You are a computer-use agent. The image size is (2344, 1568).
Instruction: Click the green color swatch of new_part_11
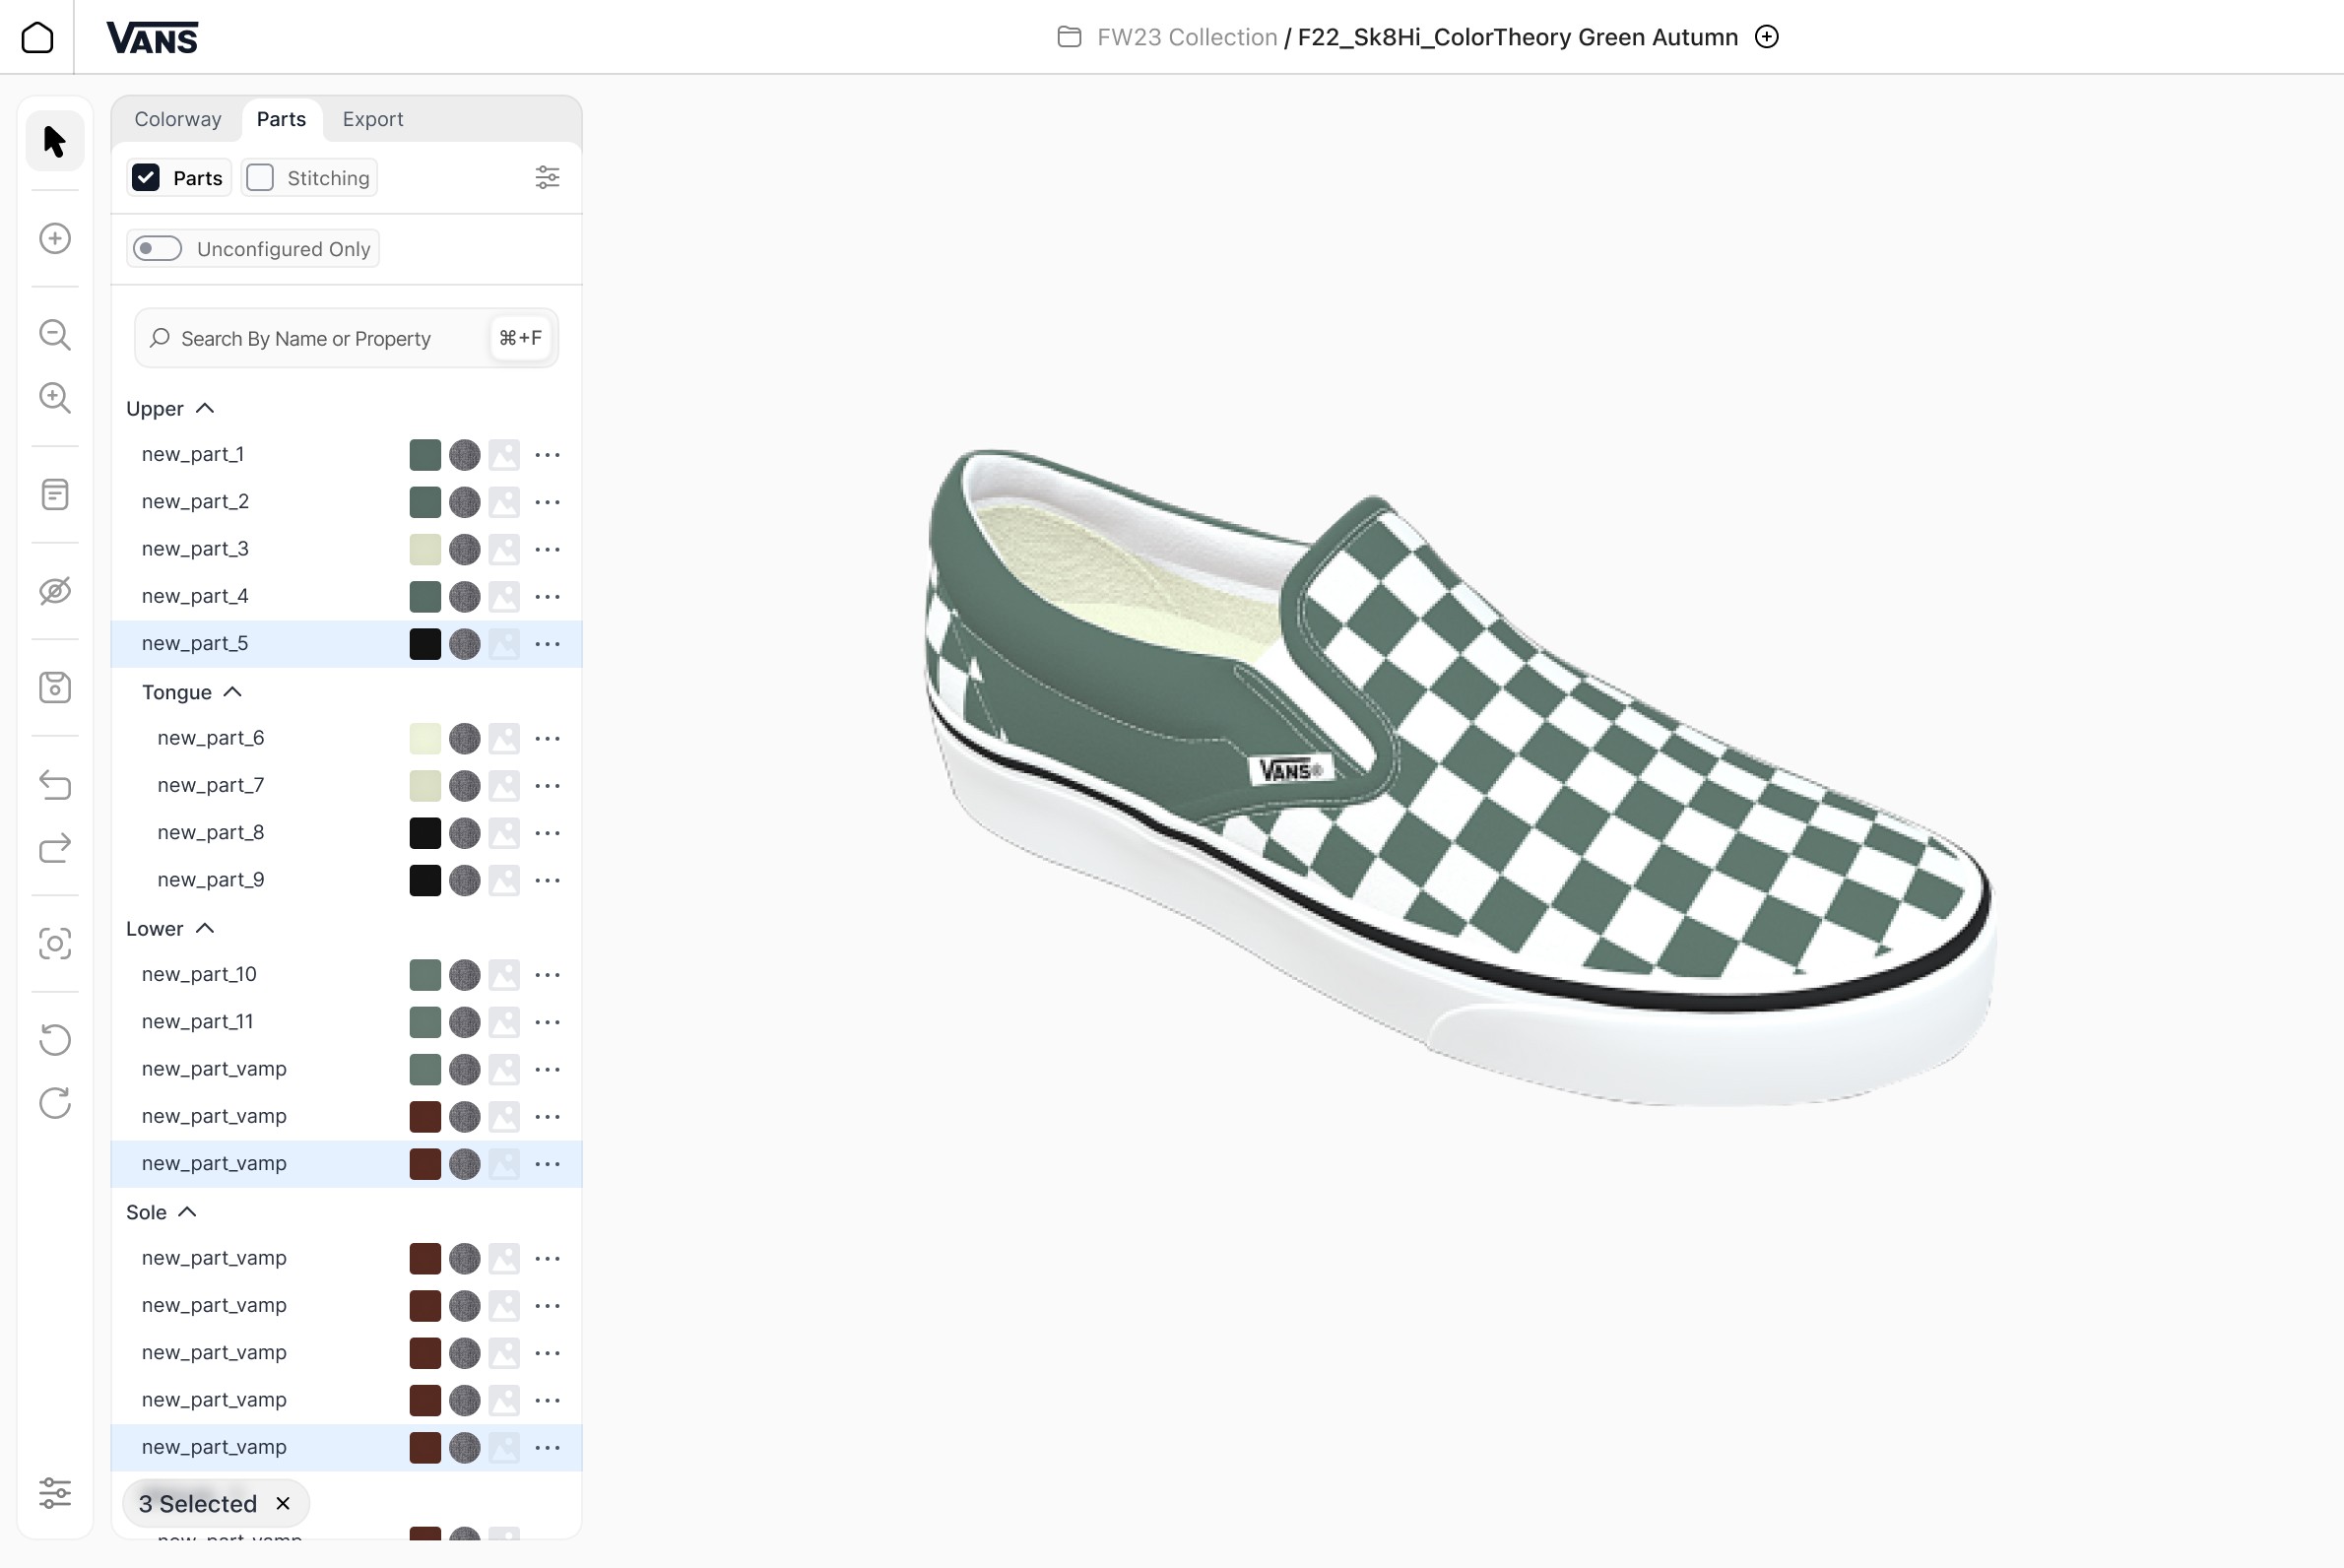(x=425, y=1022)
